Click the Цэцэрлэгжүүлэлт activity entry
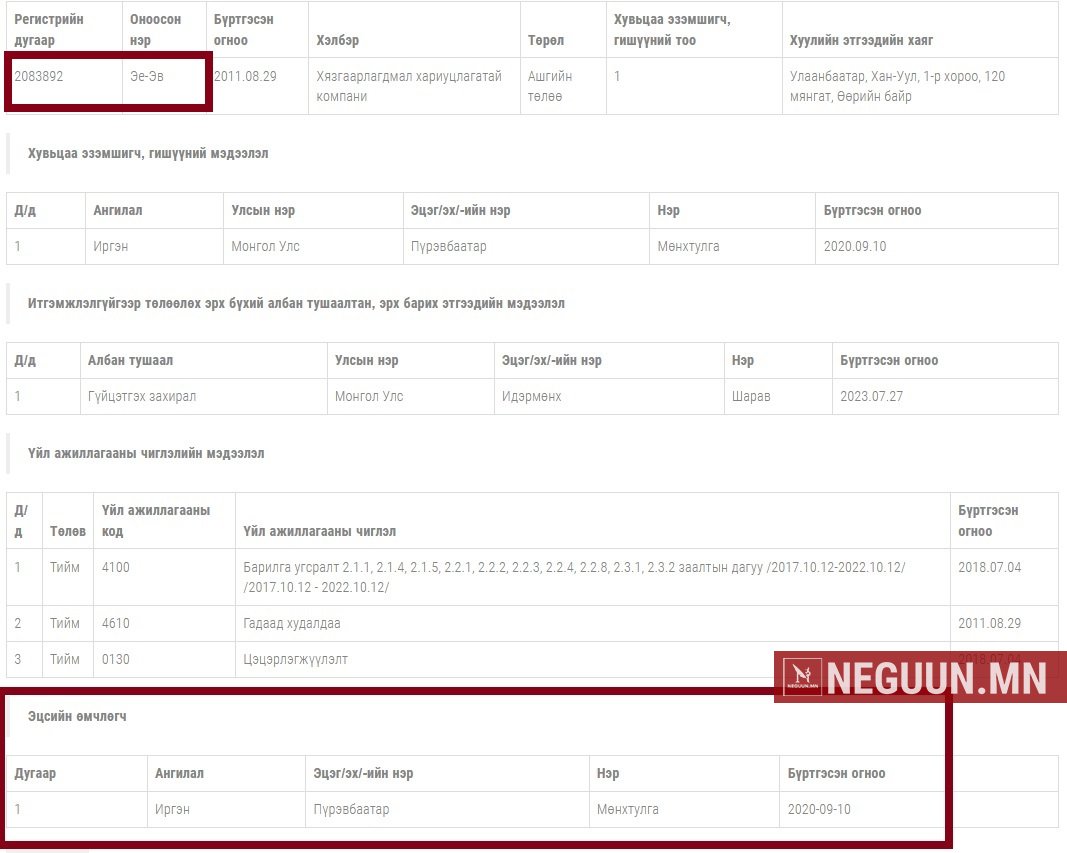Screen dimensions: 1067x853 [x=296, y=659]
